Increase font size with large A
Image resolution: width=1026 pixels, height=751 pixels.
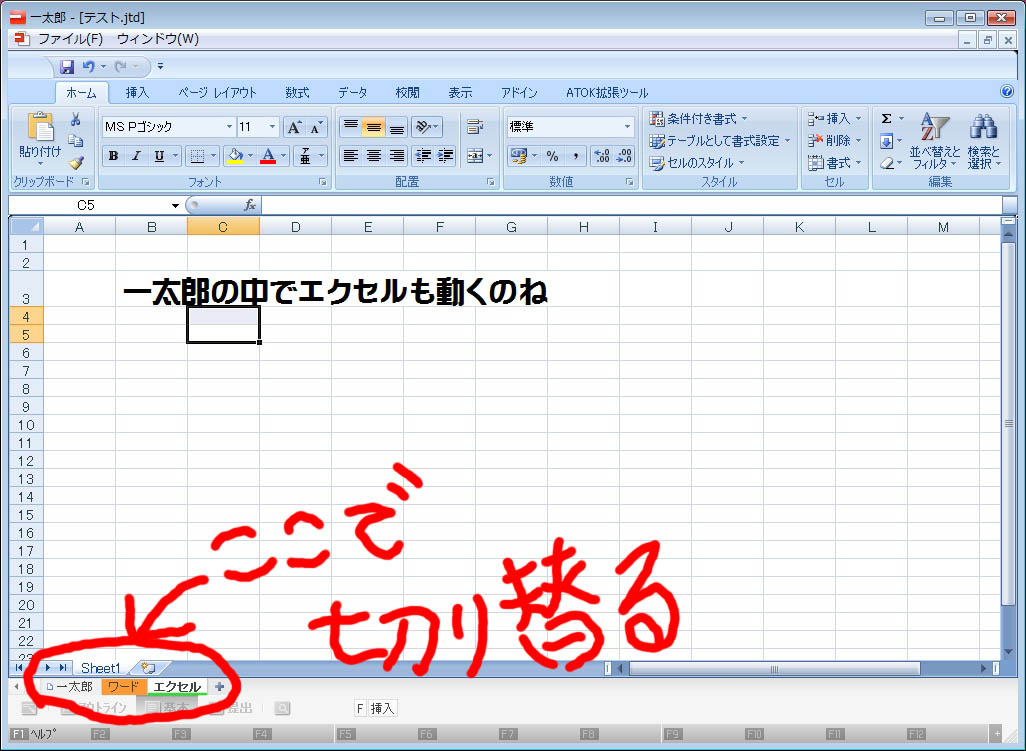(x=294, y=127)
